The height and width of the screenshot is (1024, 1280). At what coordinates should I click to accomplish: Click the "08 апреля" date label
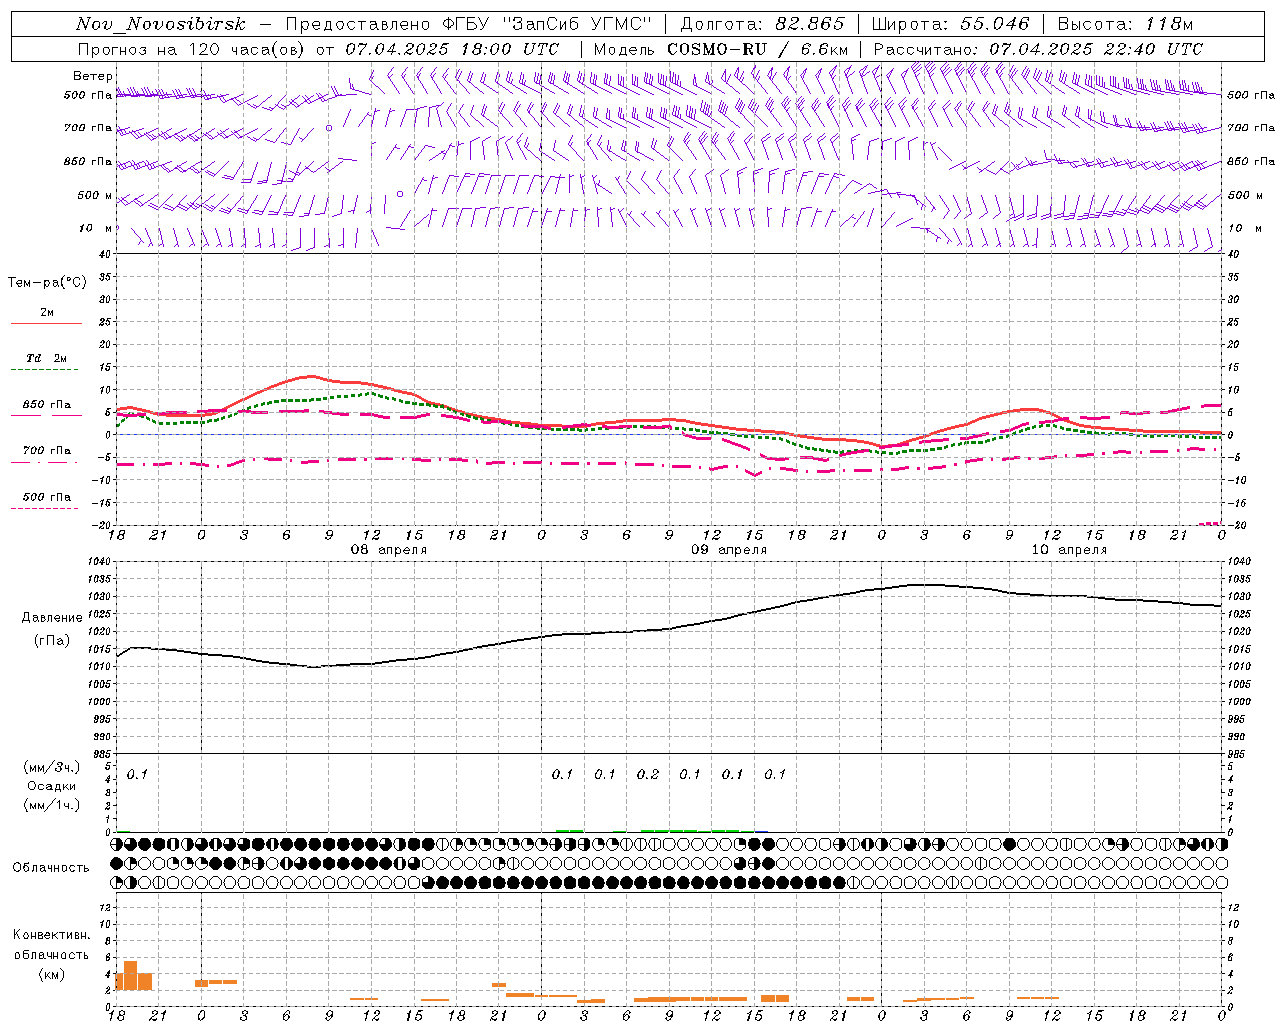pyautogui.click(x=388, y=550)
